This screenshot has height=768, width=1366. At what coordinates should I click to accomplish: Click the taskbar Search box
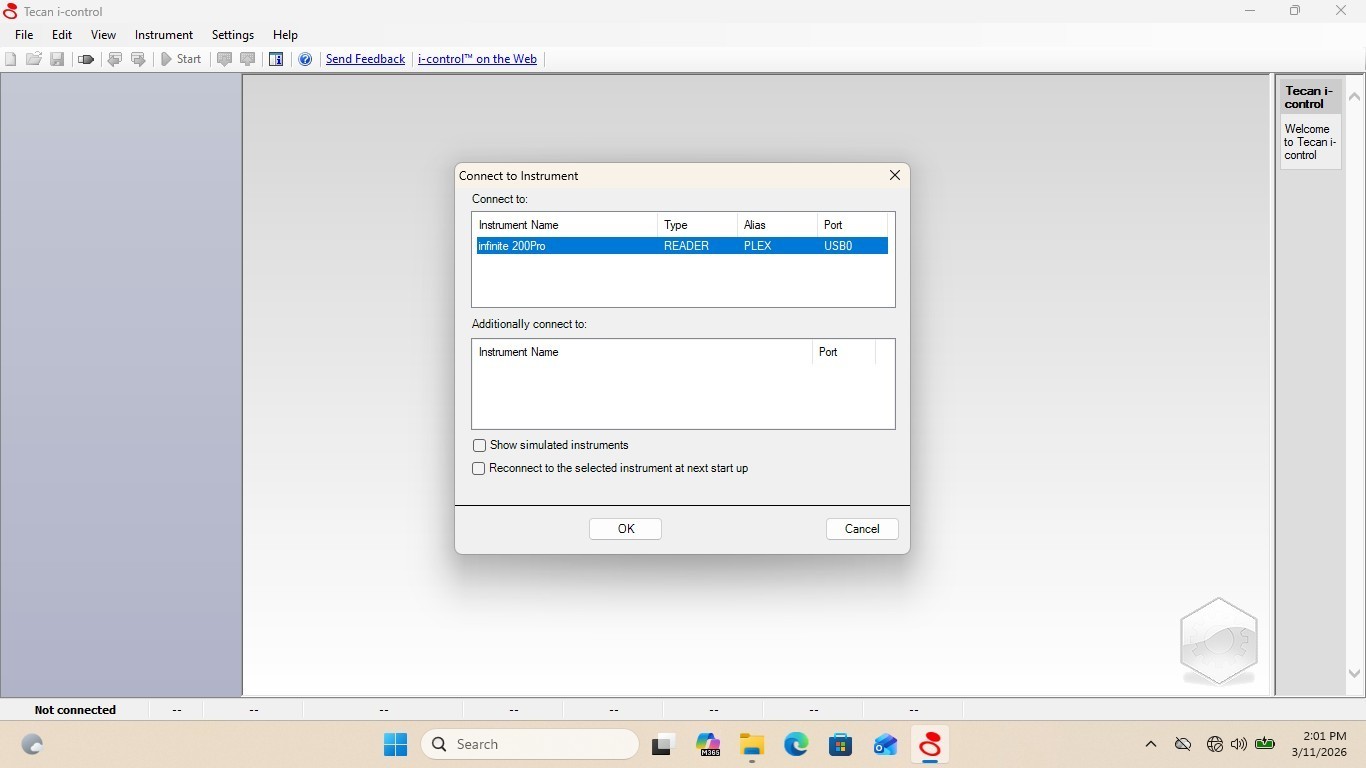tap(530, 744)
